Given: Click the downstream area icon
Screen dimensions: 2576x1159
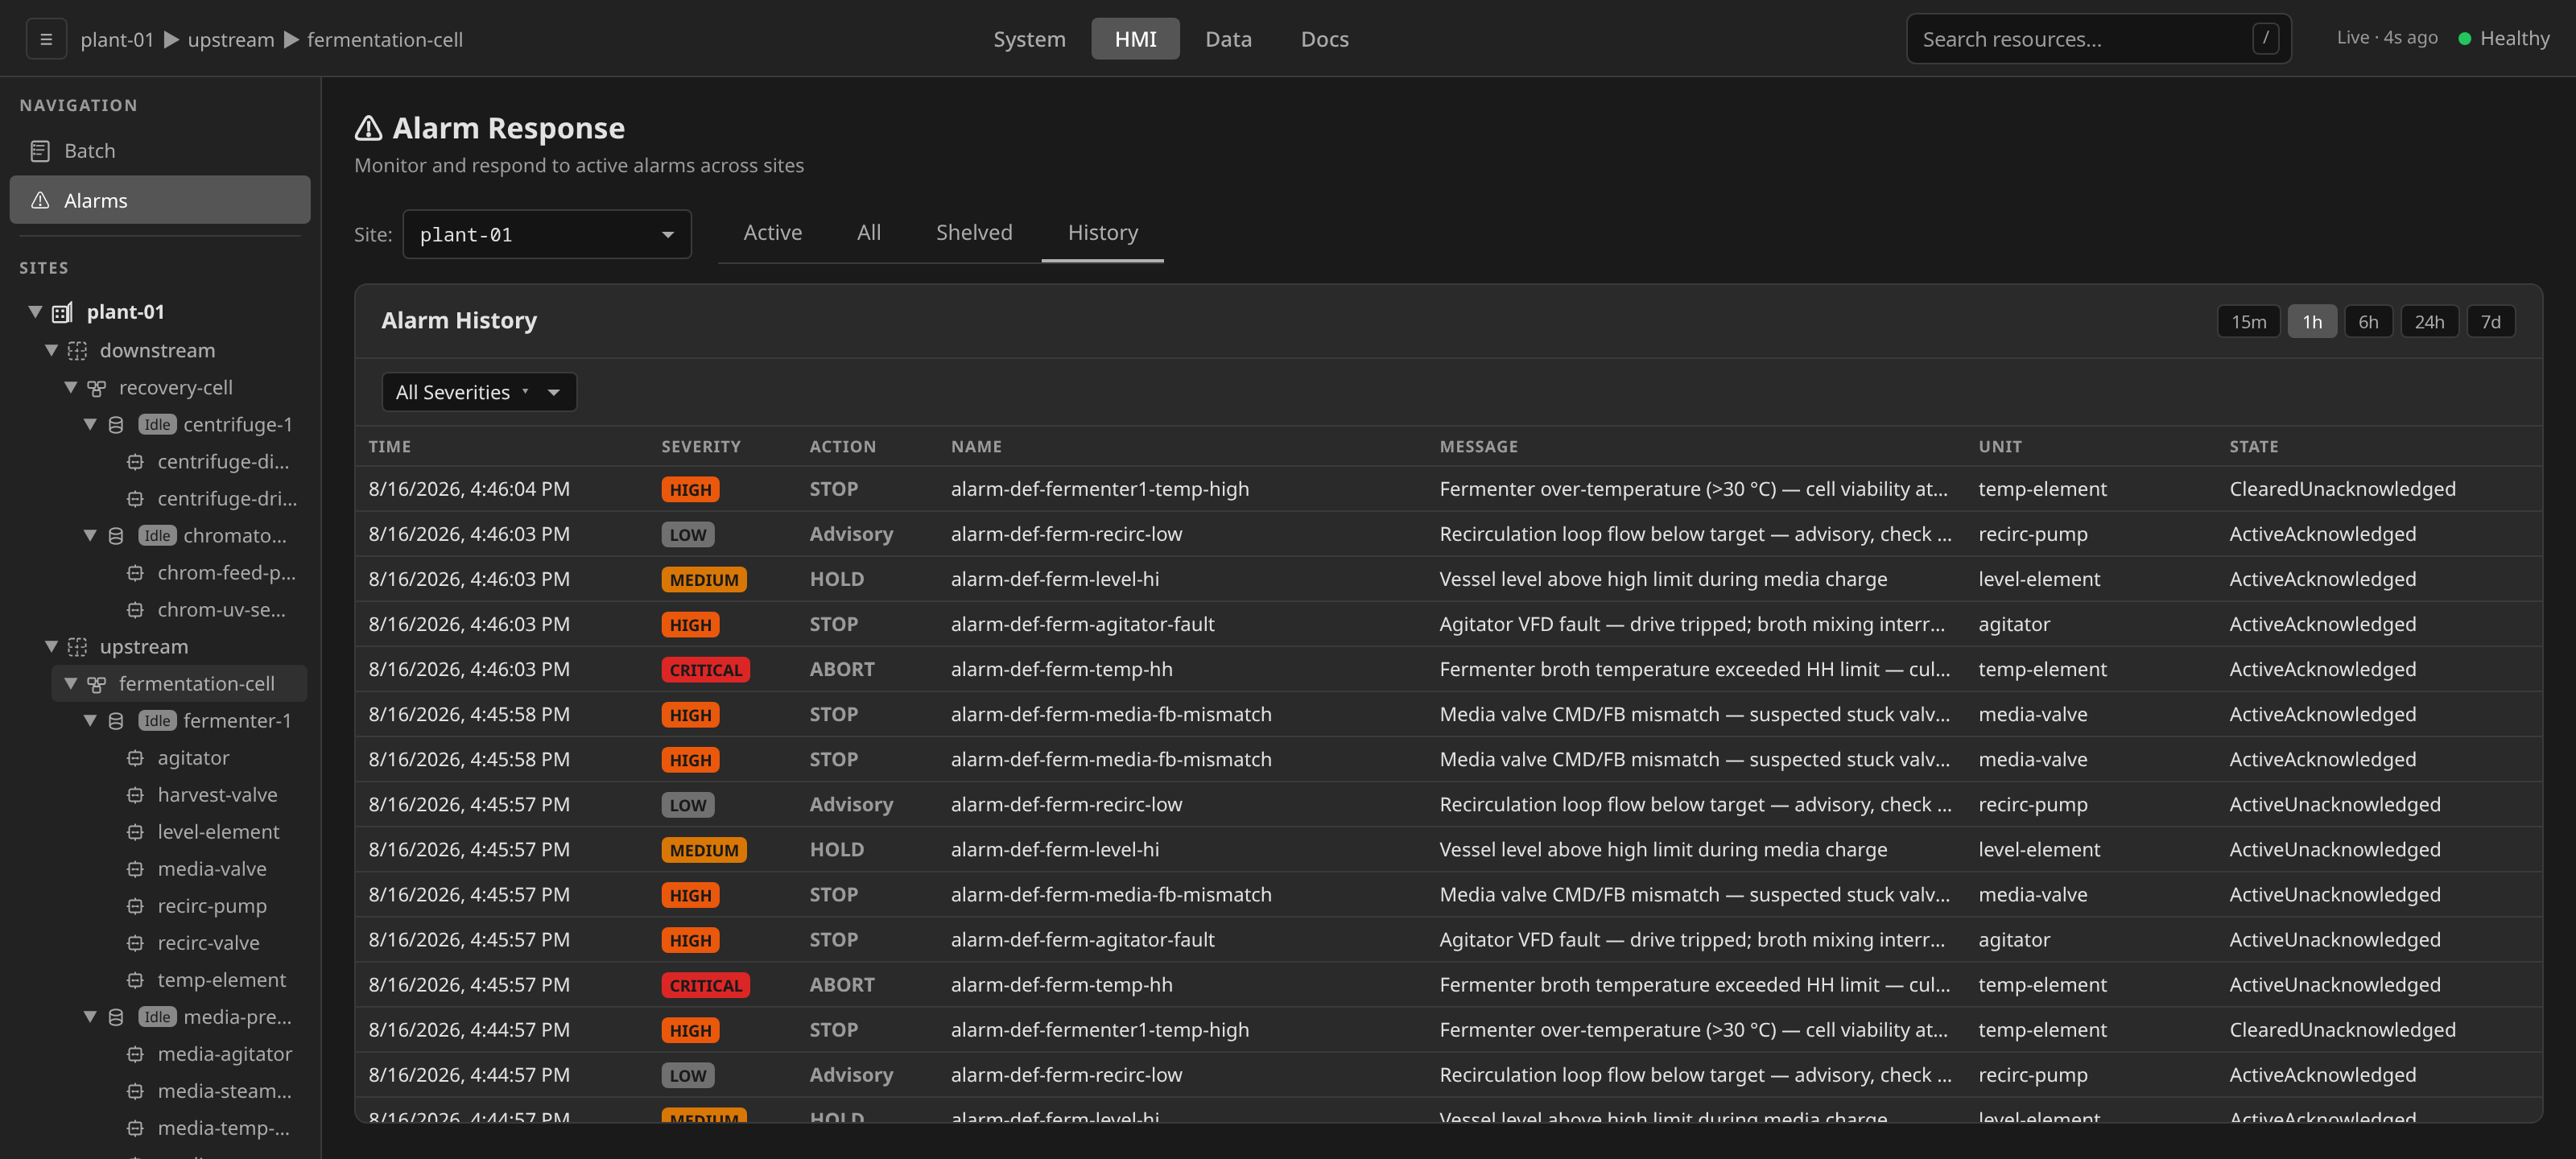Looking at the screenshot, I should point(77,350).
